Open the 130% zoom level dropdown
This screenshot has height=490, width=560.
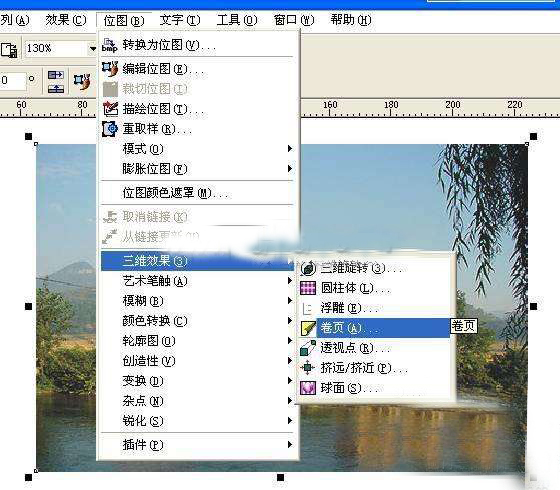click(x=92, y=49)
